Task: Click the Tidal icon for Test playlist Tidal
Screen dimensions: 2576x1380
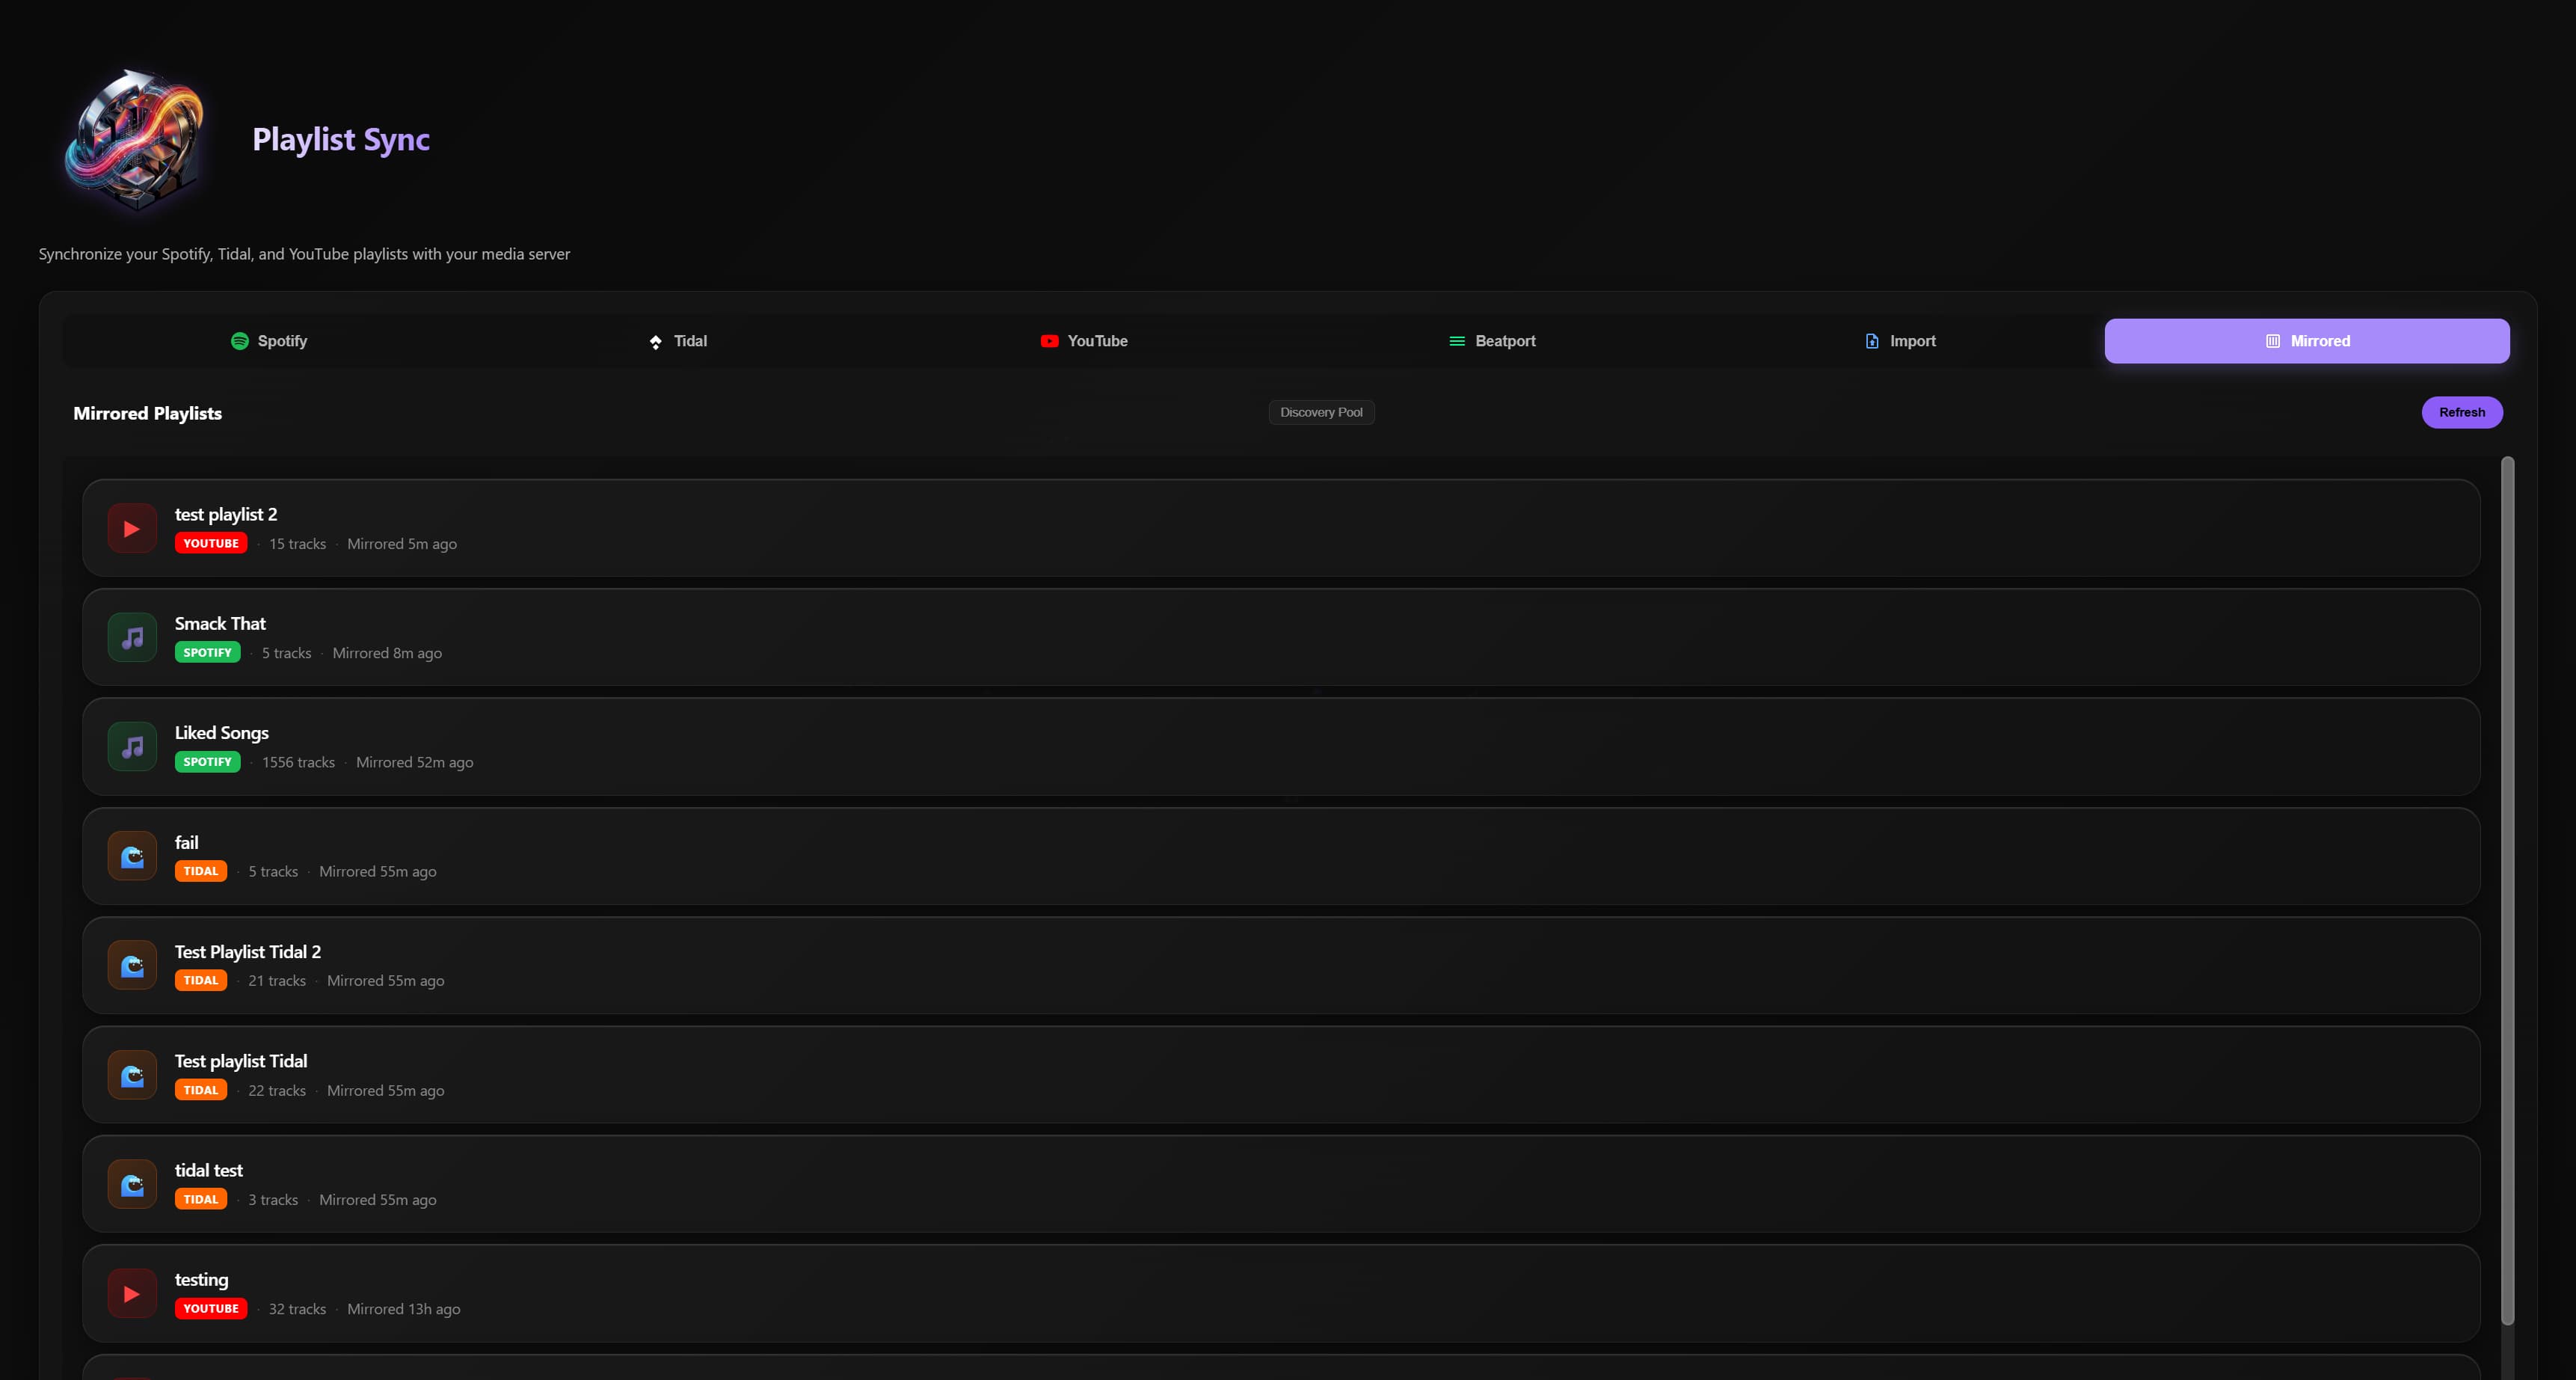Action: (x=132, y=1075)
